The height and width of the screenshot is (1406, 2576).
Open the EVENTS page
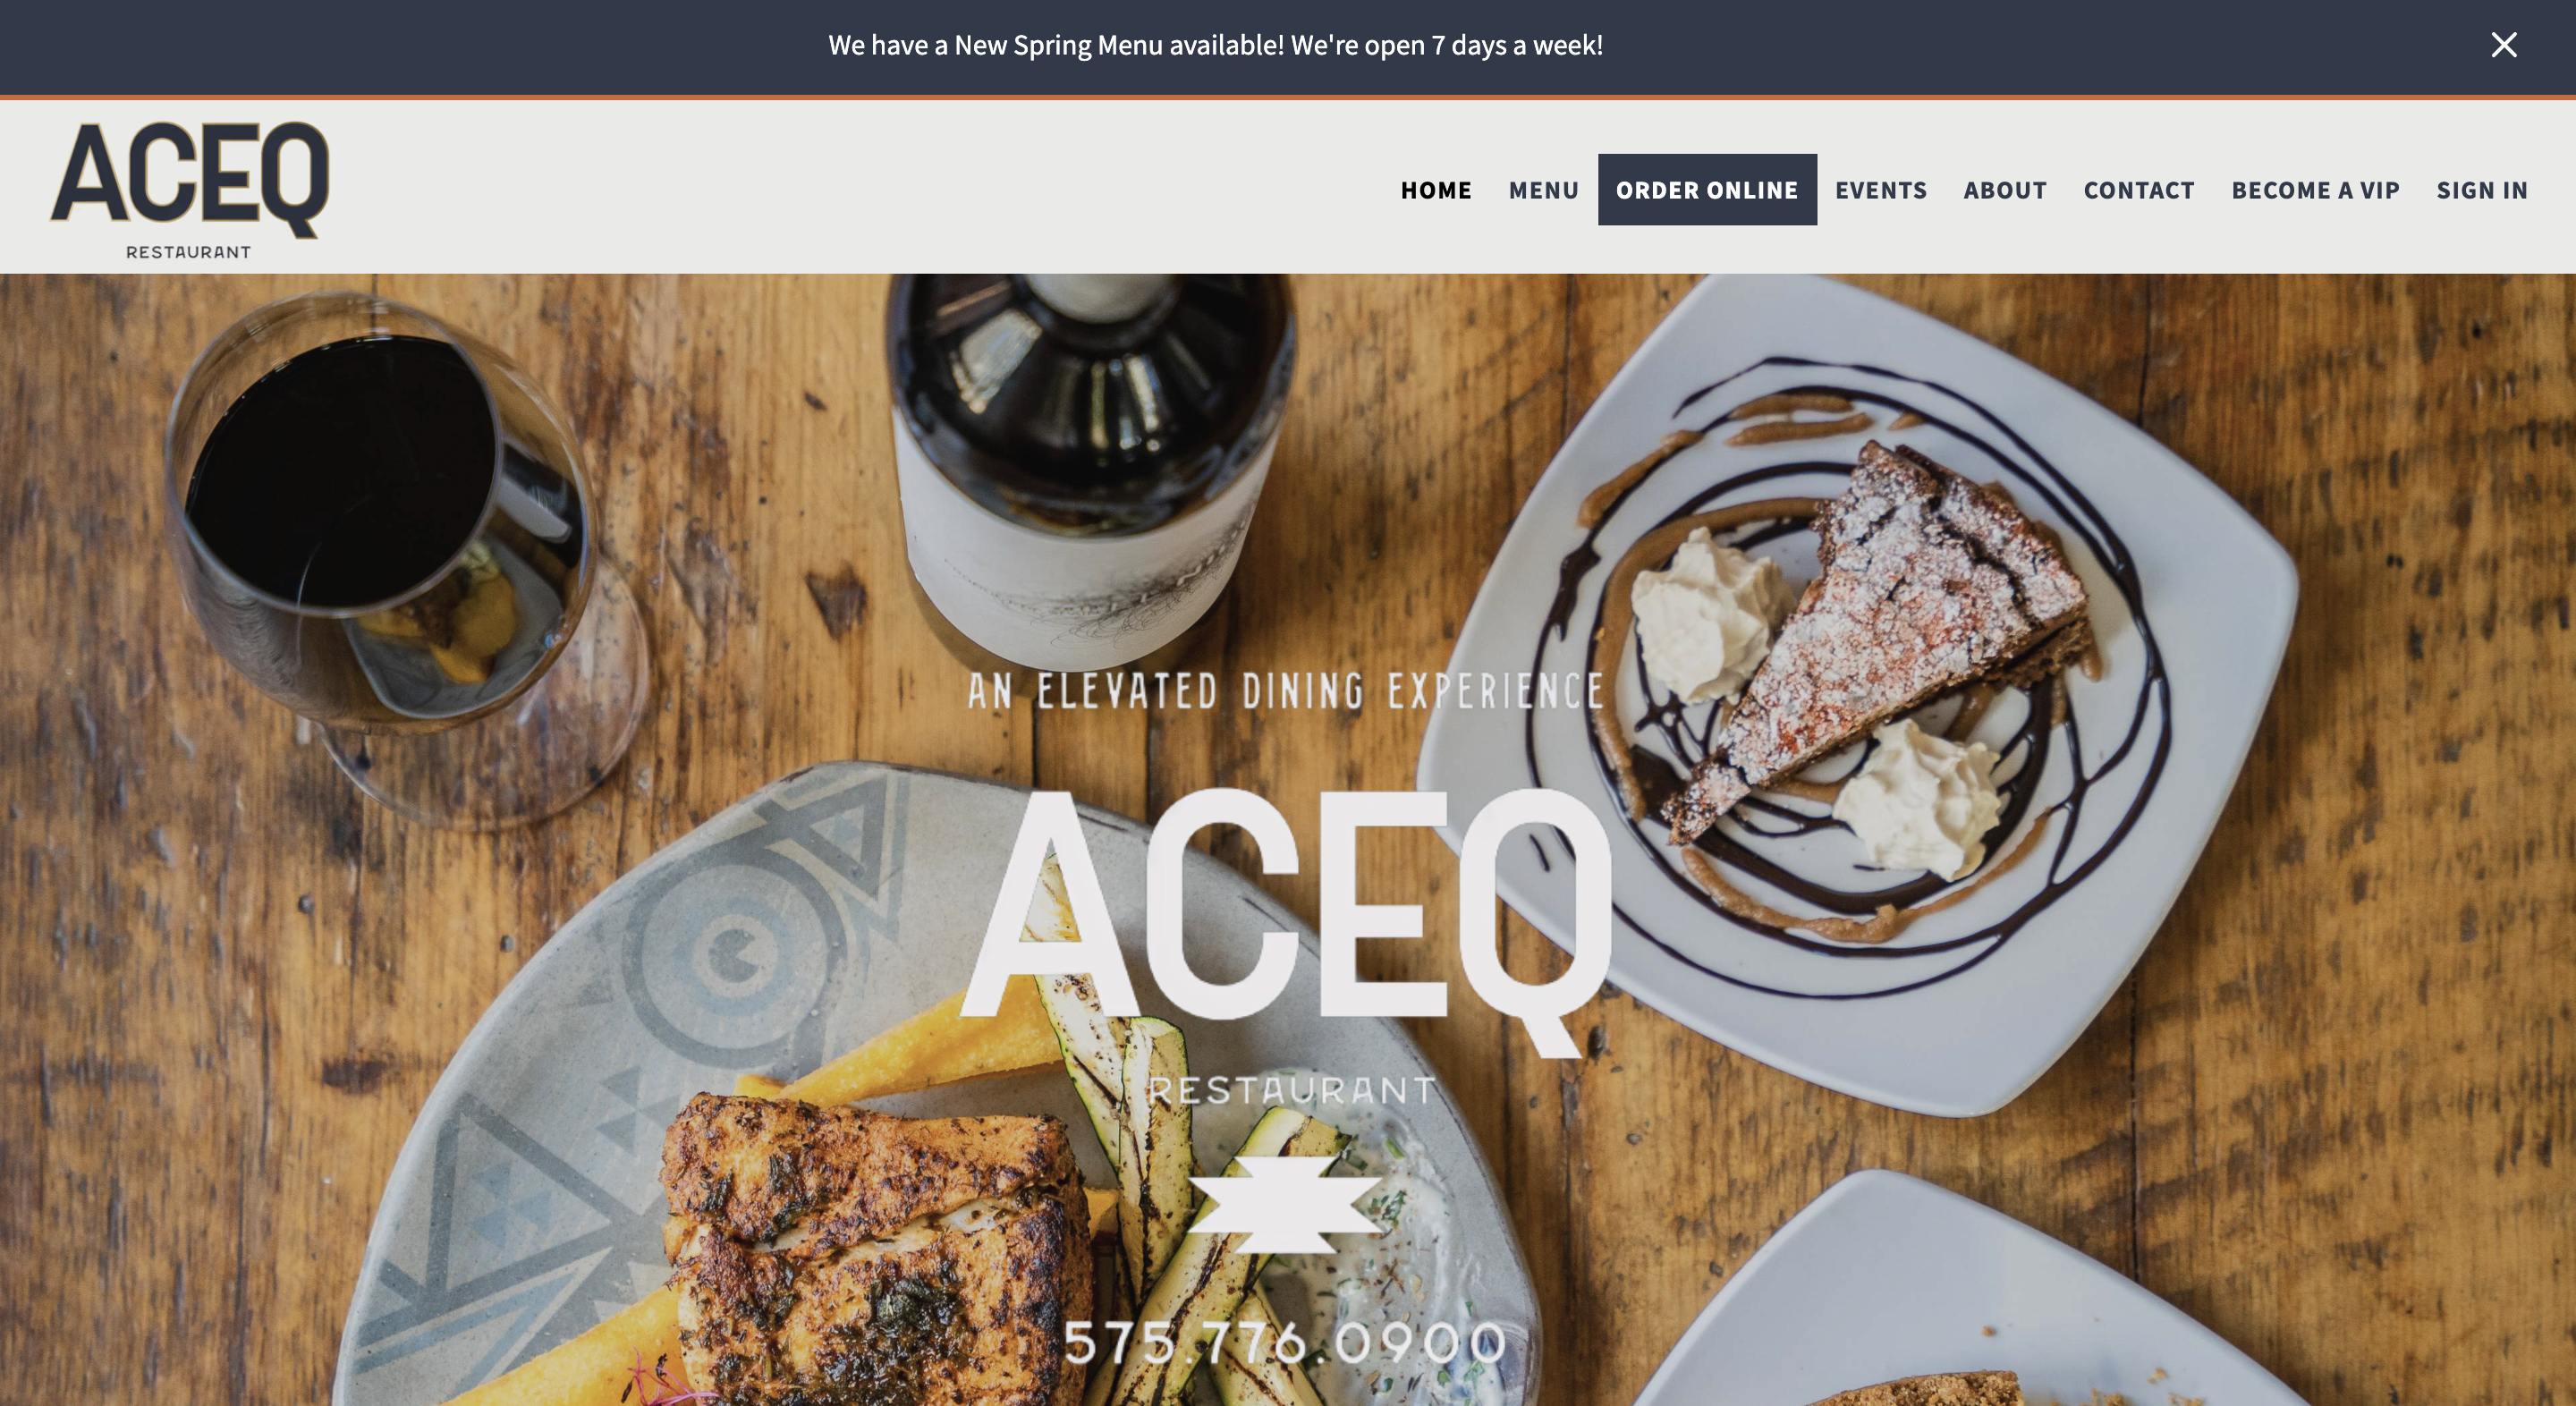click(x=1881, y=190)
